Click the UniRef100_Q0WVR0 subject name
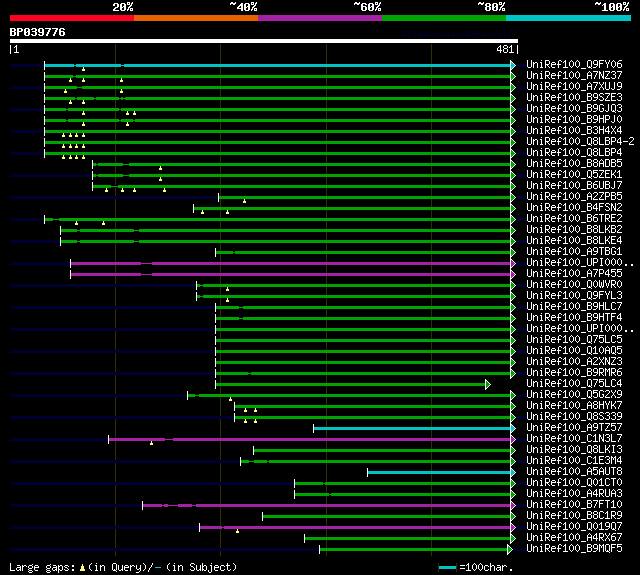Viewport: 640px width, 575px height. (574, 285)
